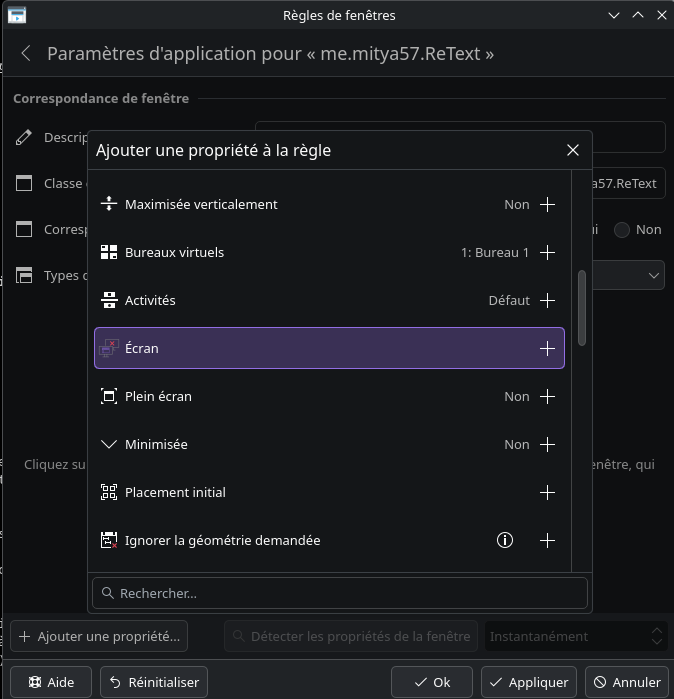Focus the Rechercher search field
The image size is (674, 699).
pyautogui.click(x=340, y=593)
